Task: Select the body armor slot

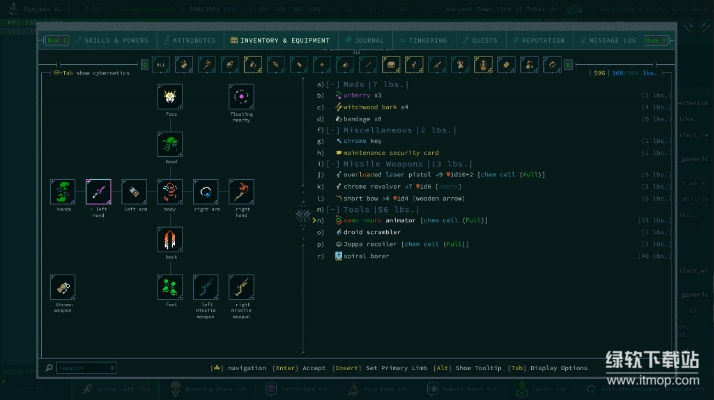Action: pyautogui.click(x=170, y=191)
